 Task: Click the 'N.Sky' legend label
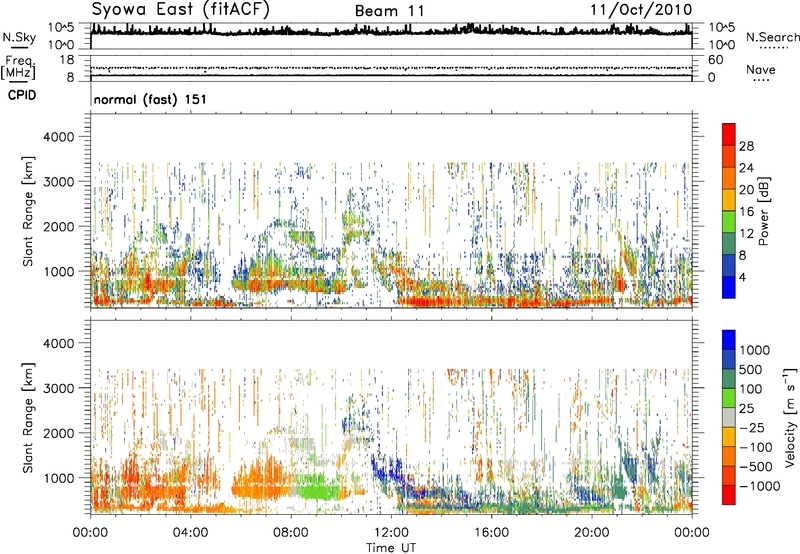pyautogui.click(x=19, y=37)
